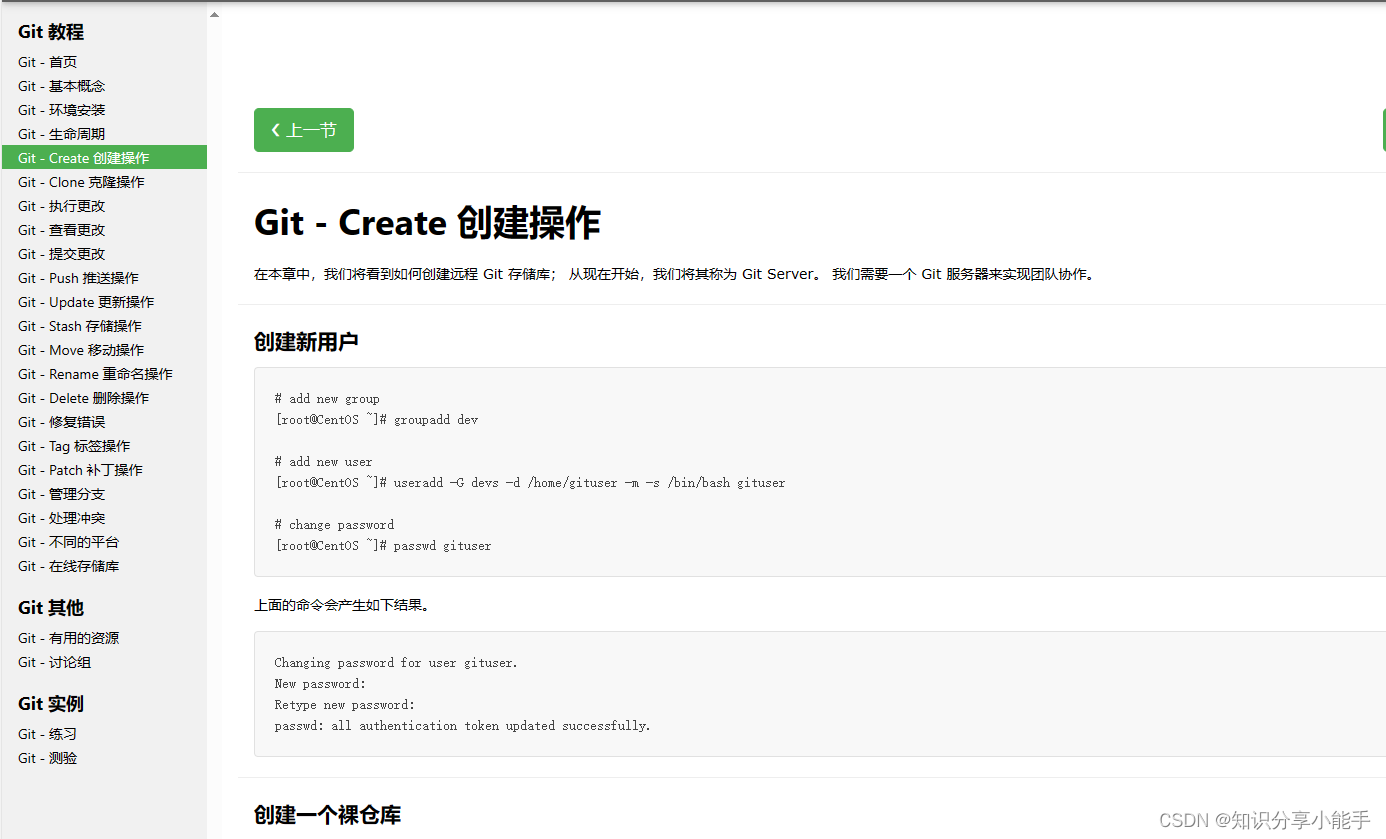Click the Git 教程 sidebar heading
1386x839 pixels.
point(51,32)
